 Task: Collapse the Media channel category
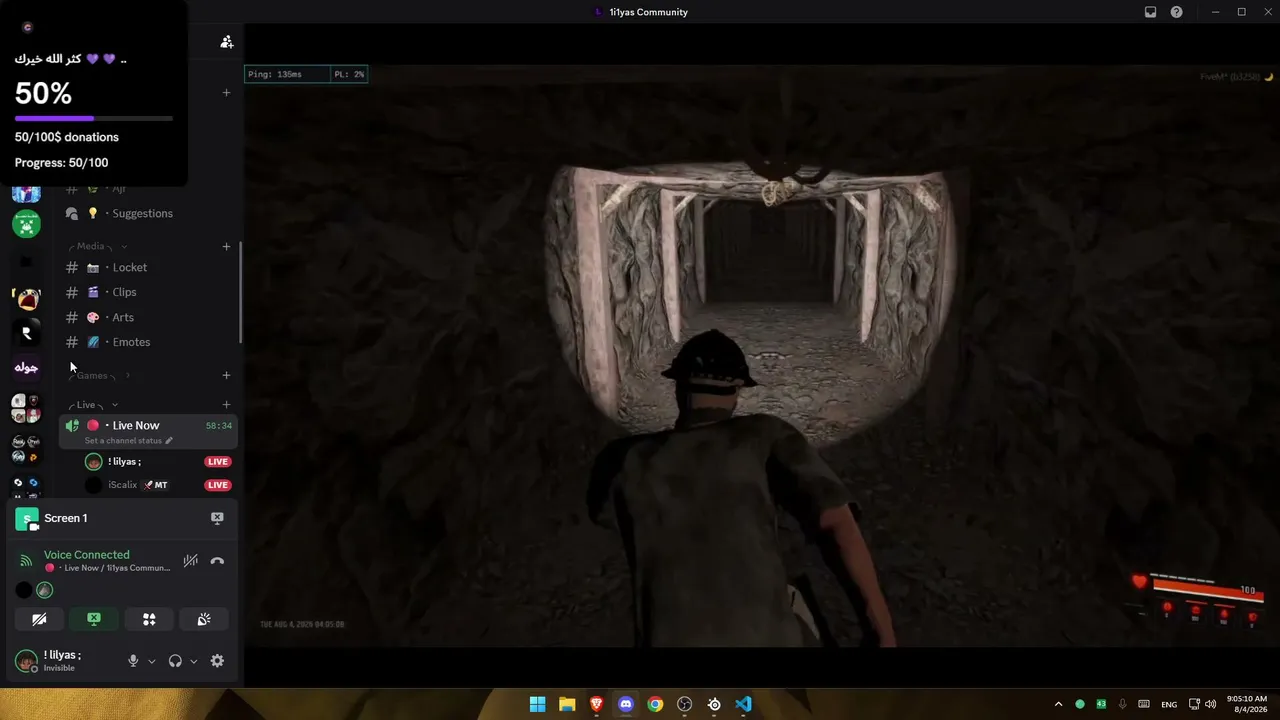tap(97, 246)
